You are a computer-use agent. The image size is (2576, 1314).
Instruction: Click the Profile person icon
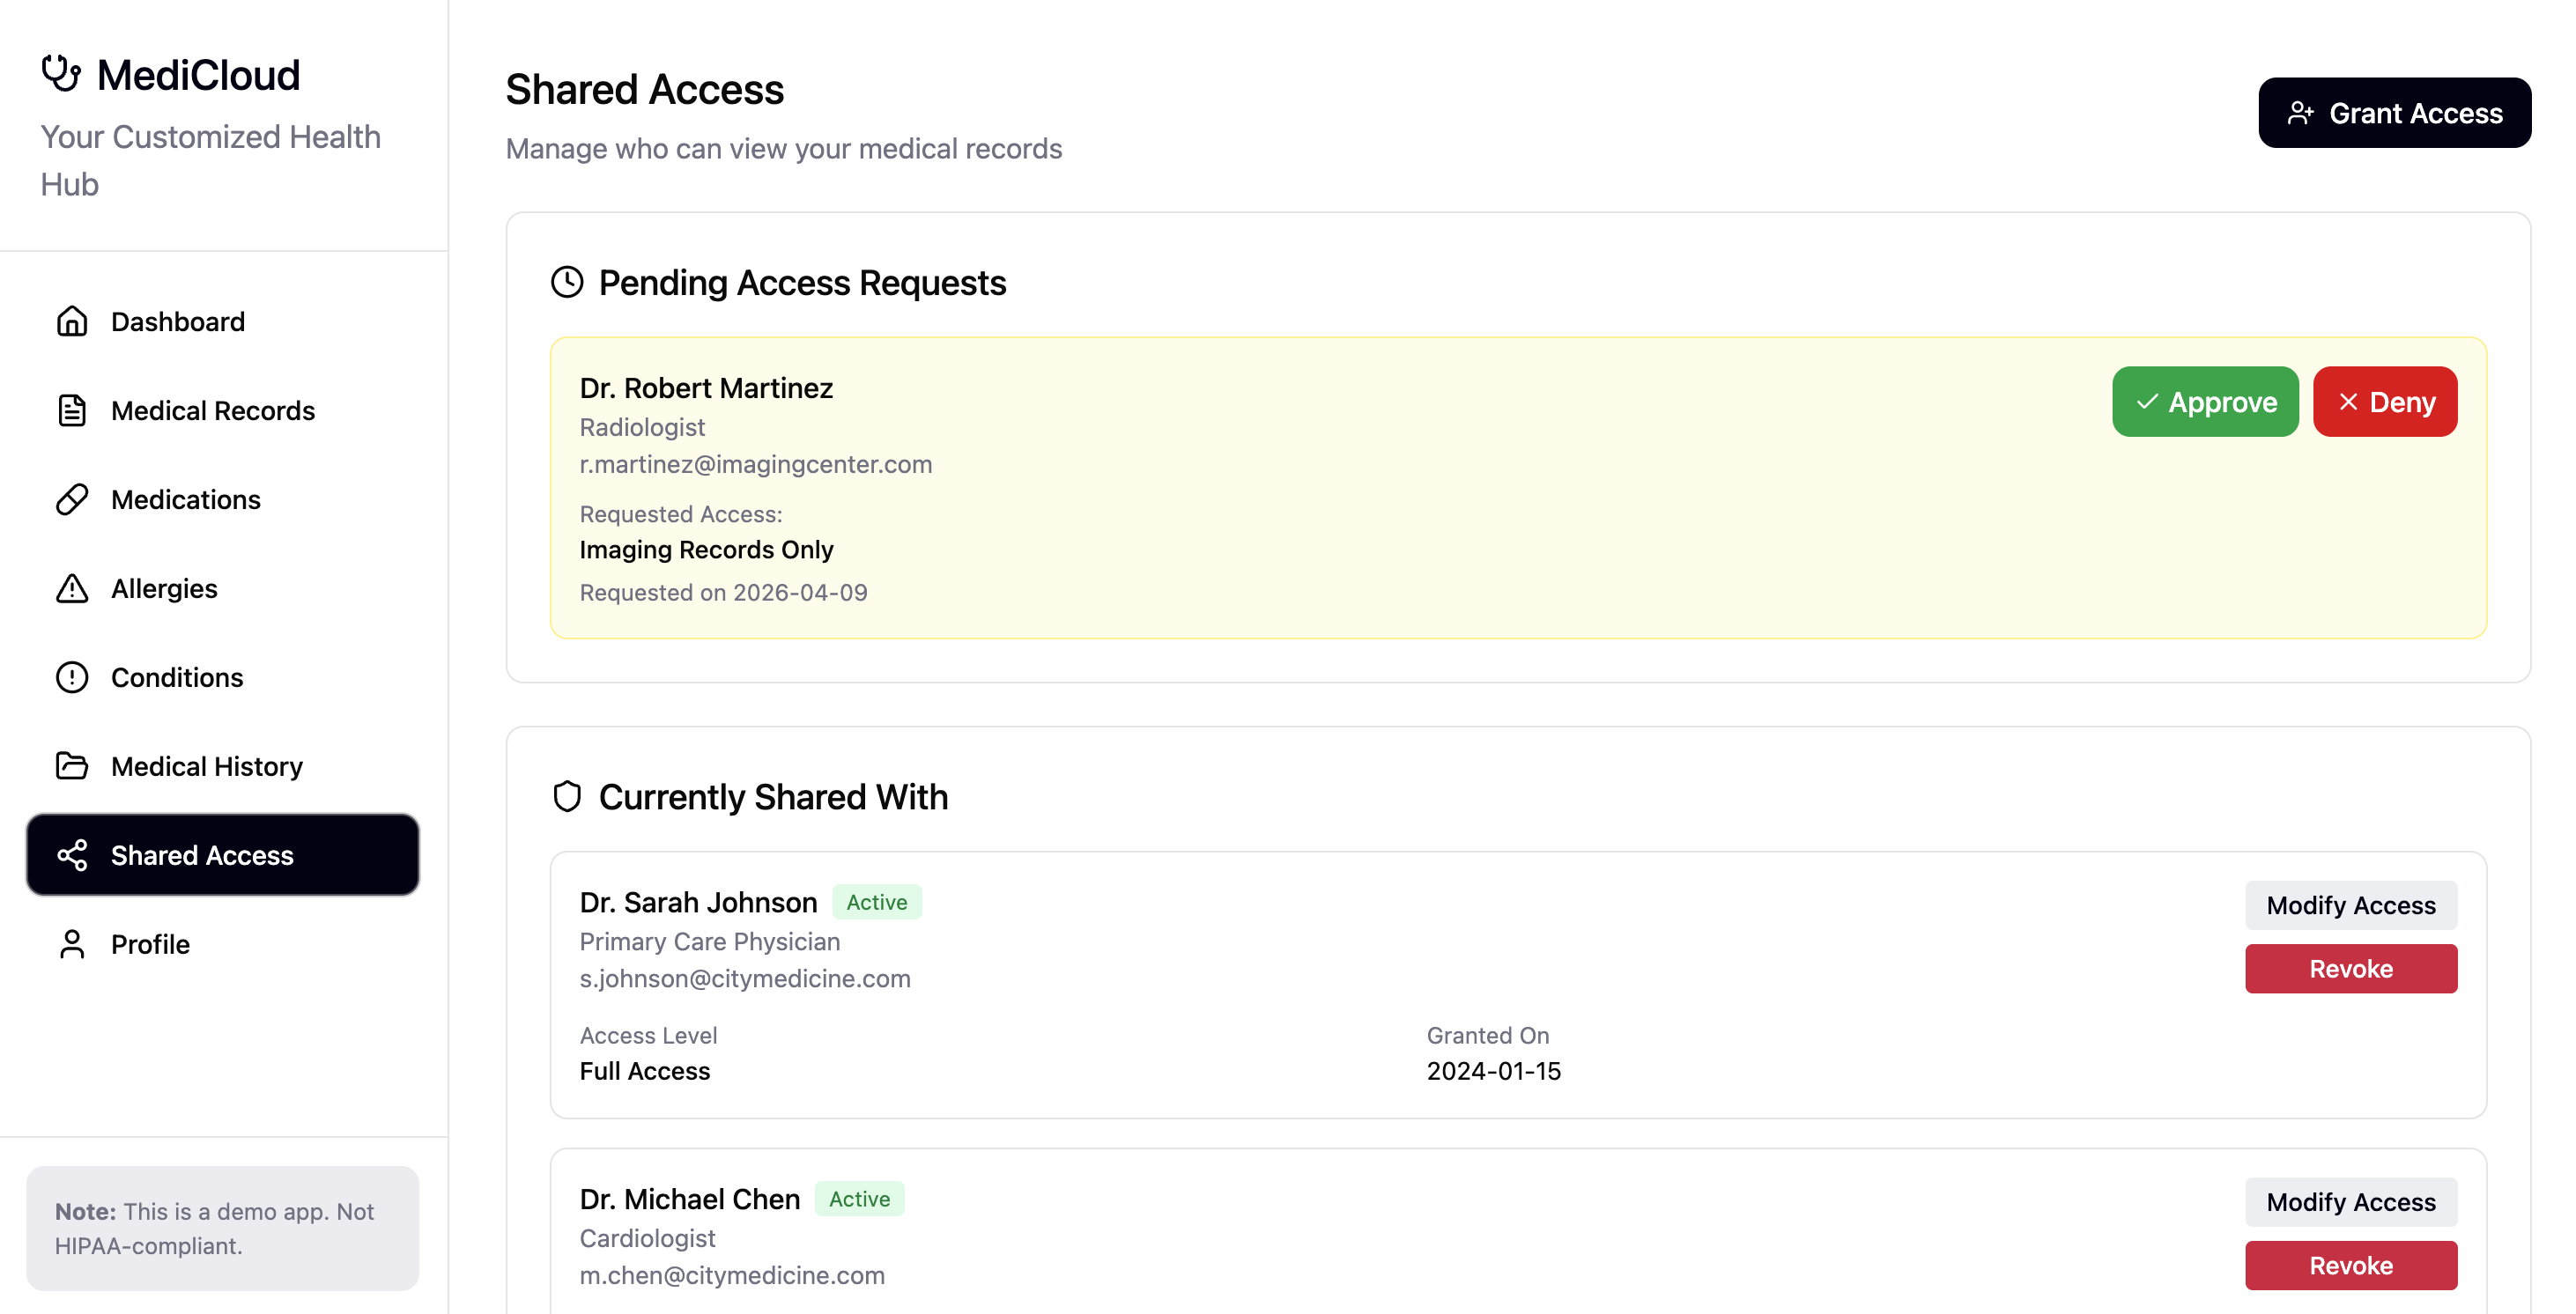tap(72, 945)
